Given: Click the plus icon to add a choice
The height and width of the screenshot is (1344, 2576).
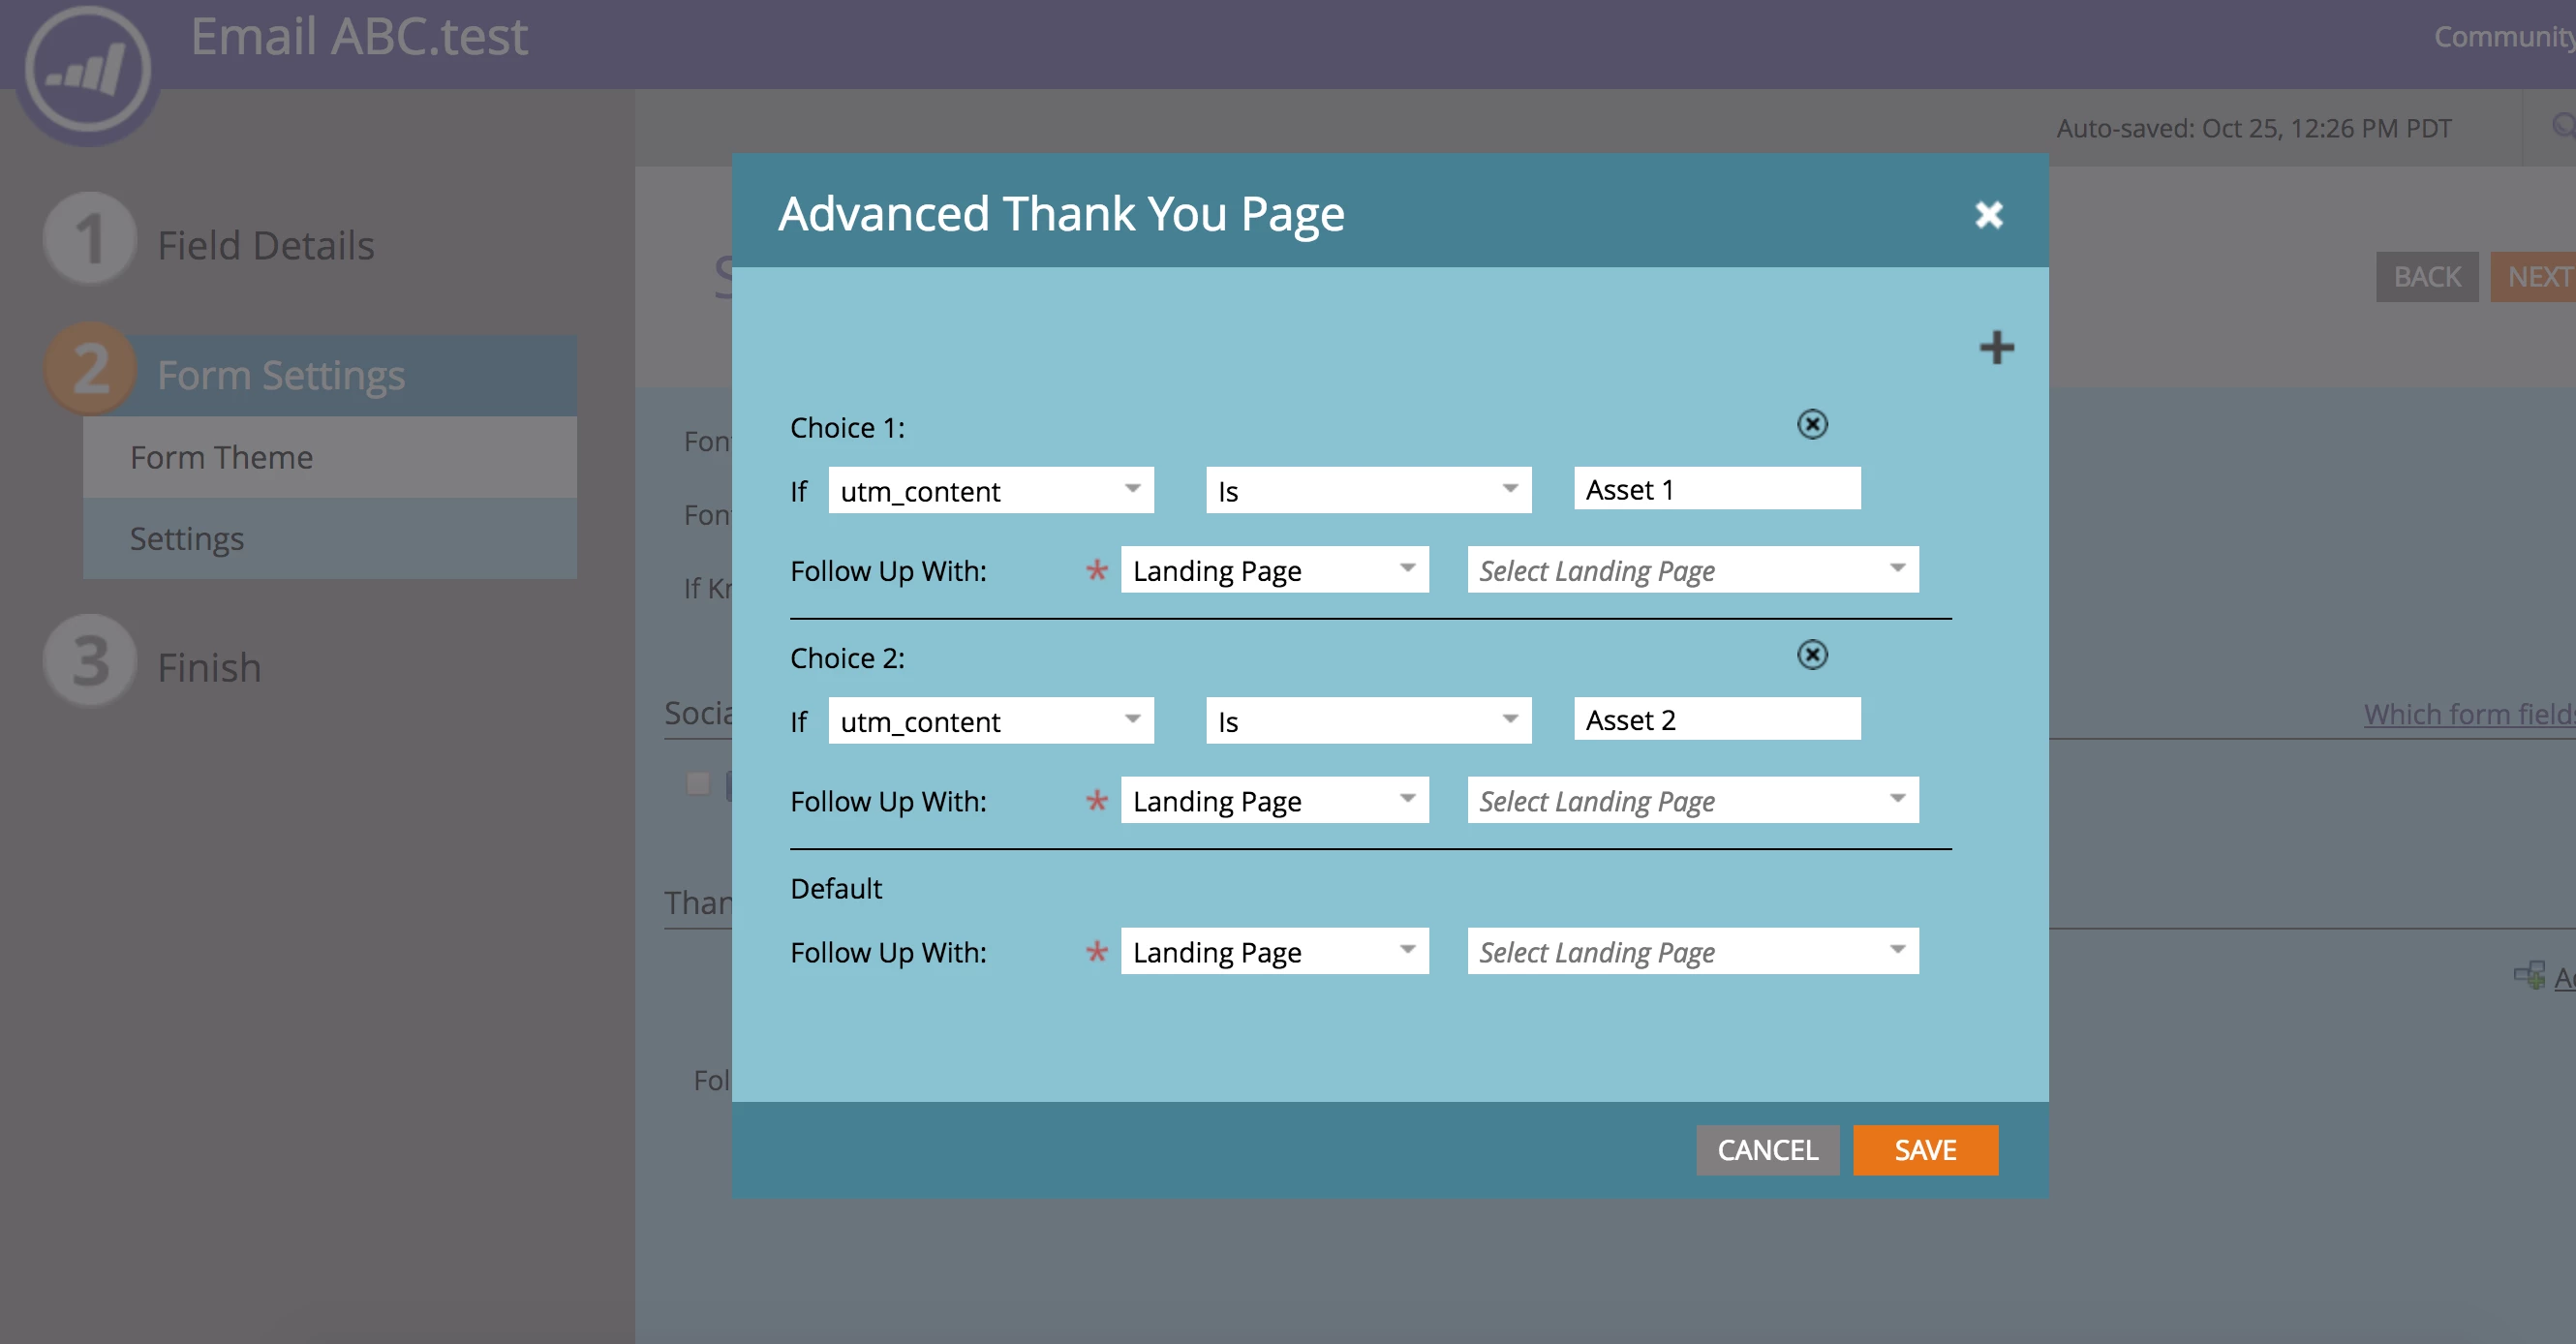Looking at the screenshot, I should tap(1996, 347).
